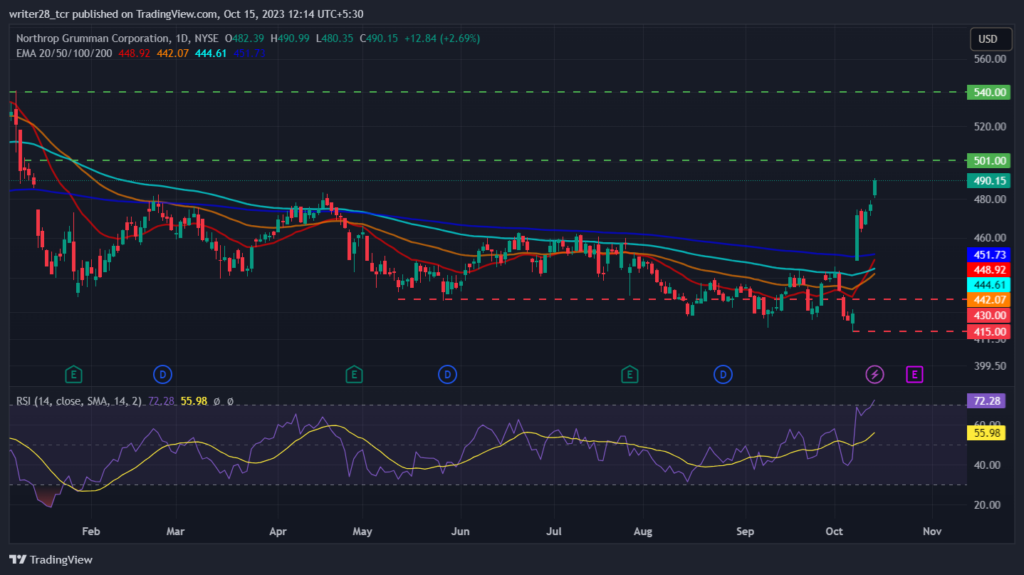Click the yellow 55.98 value in RSI legend
Viewport: 1024px width, 575px height.
pyautogui.click(x=194, y=401)
